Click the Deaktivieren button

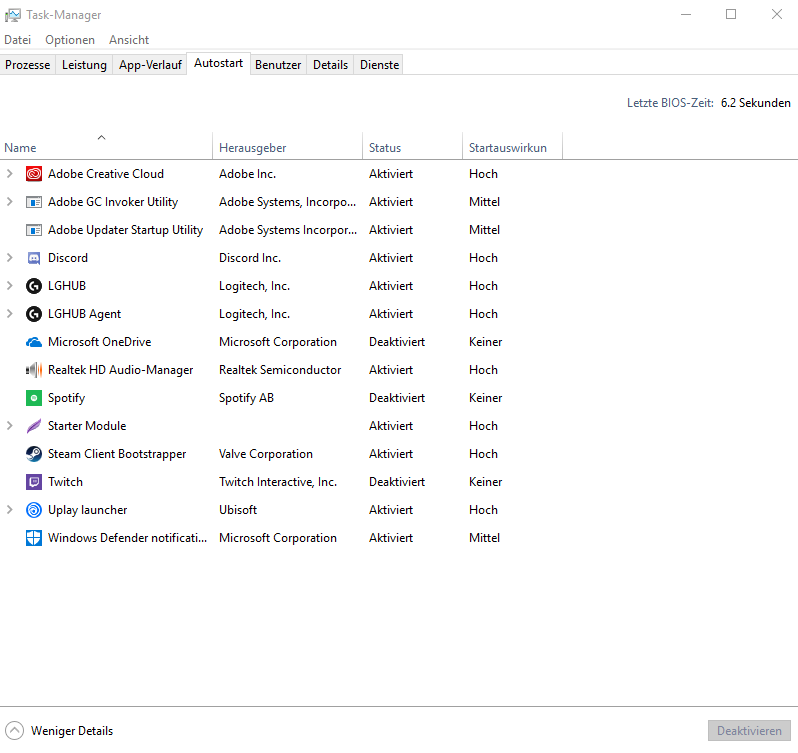point(749,731)
